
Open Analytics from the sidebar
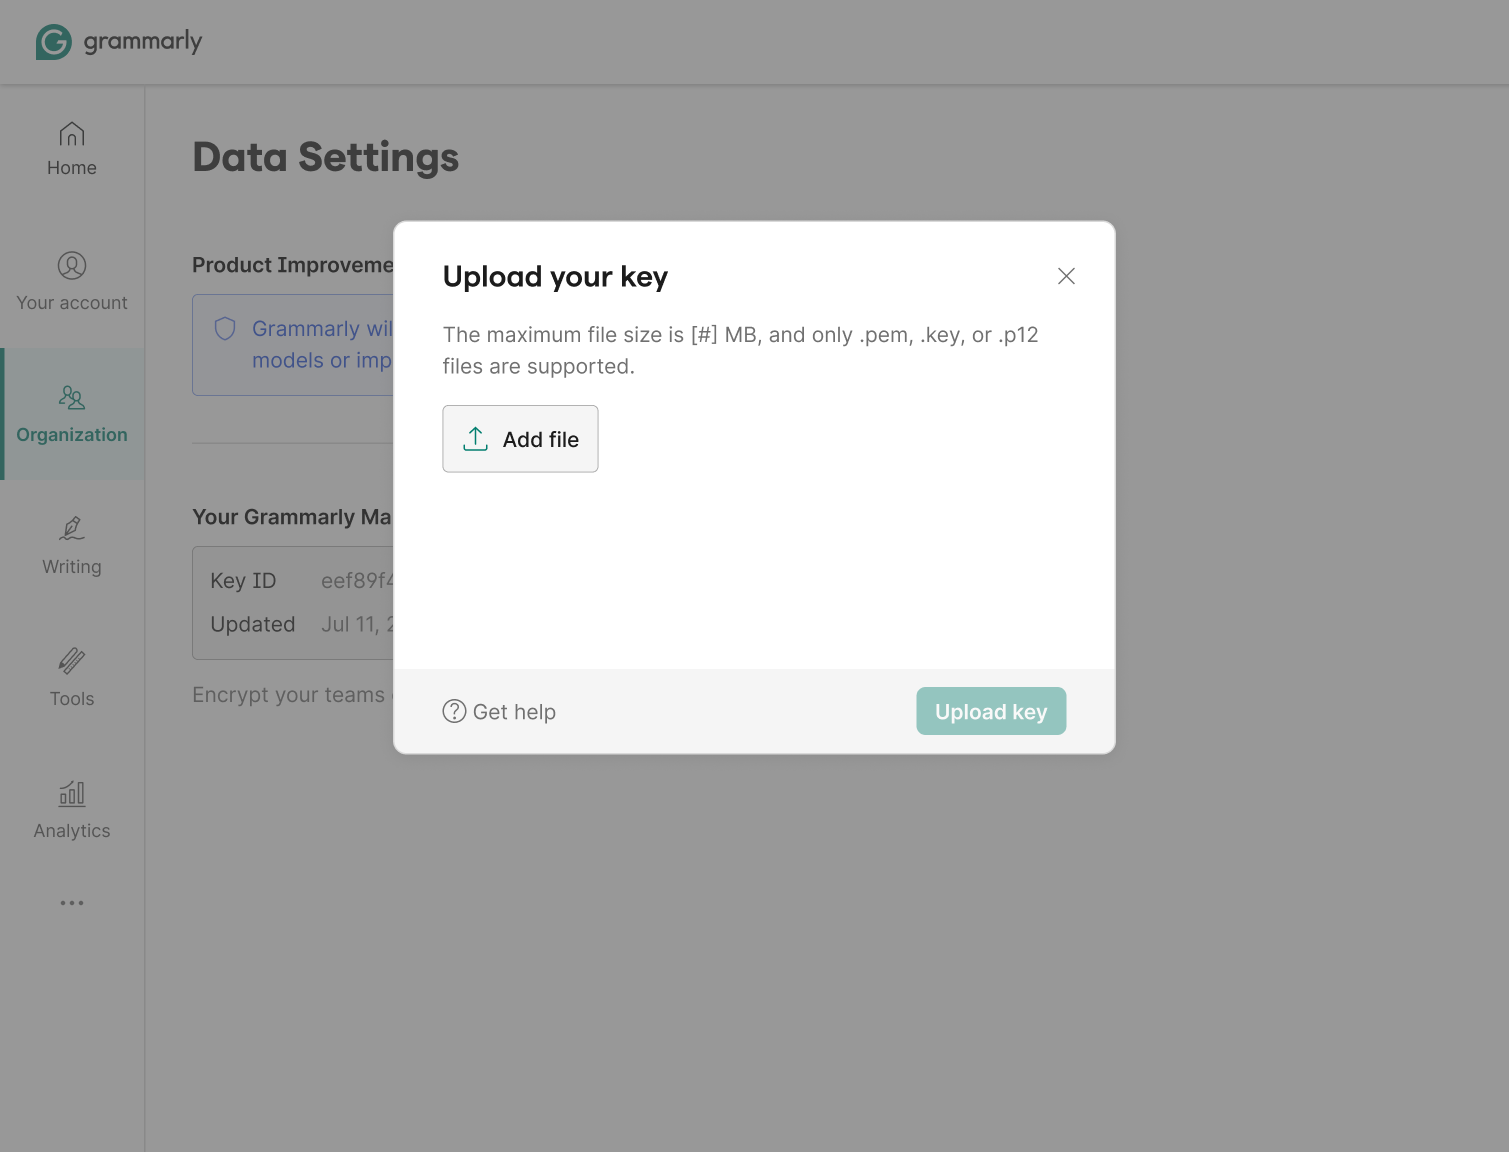point(71,793)
